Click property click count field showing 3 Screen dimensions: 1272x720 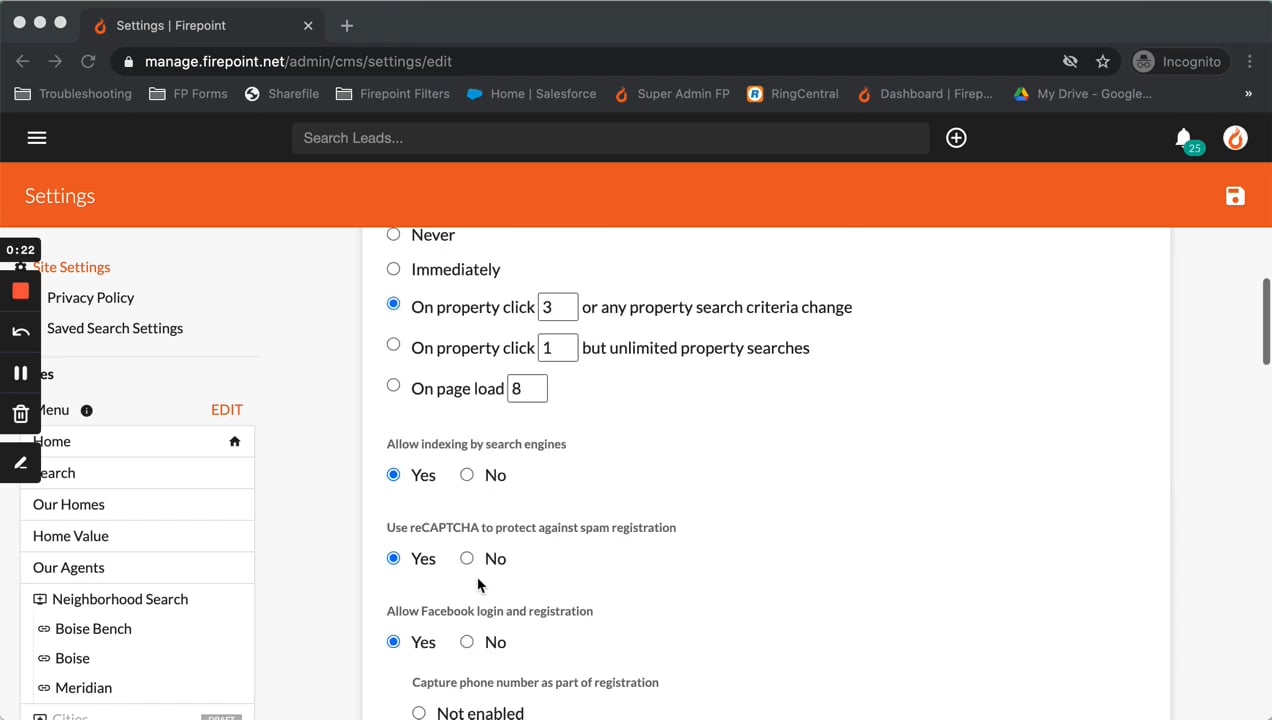pos(558,307)
